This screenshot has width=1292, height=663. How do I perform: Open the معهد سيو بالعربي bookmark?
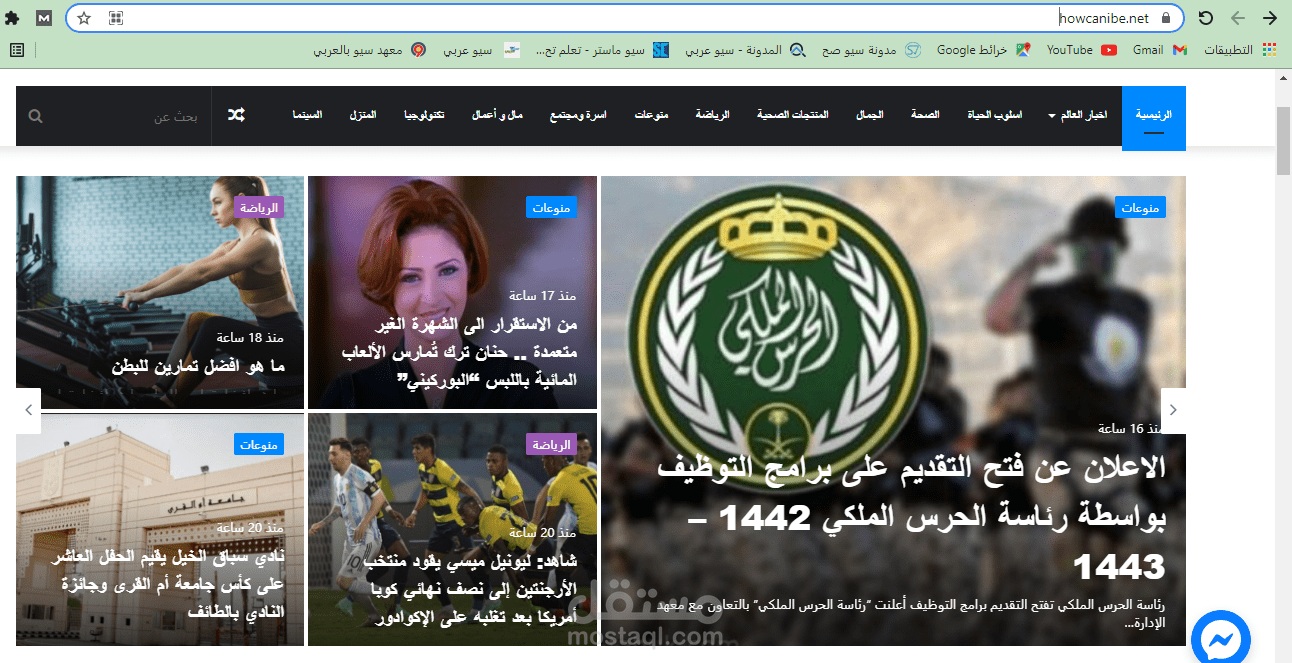(x=370, y=49)
